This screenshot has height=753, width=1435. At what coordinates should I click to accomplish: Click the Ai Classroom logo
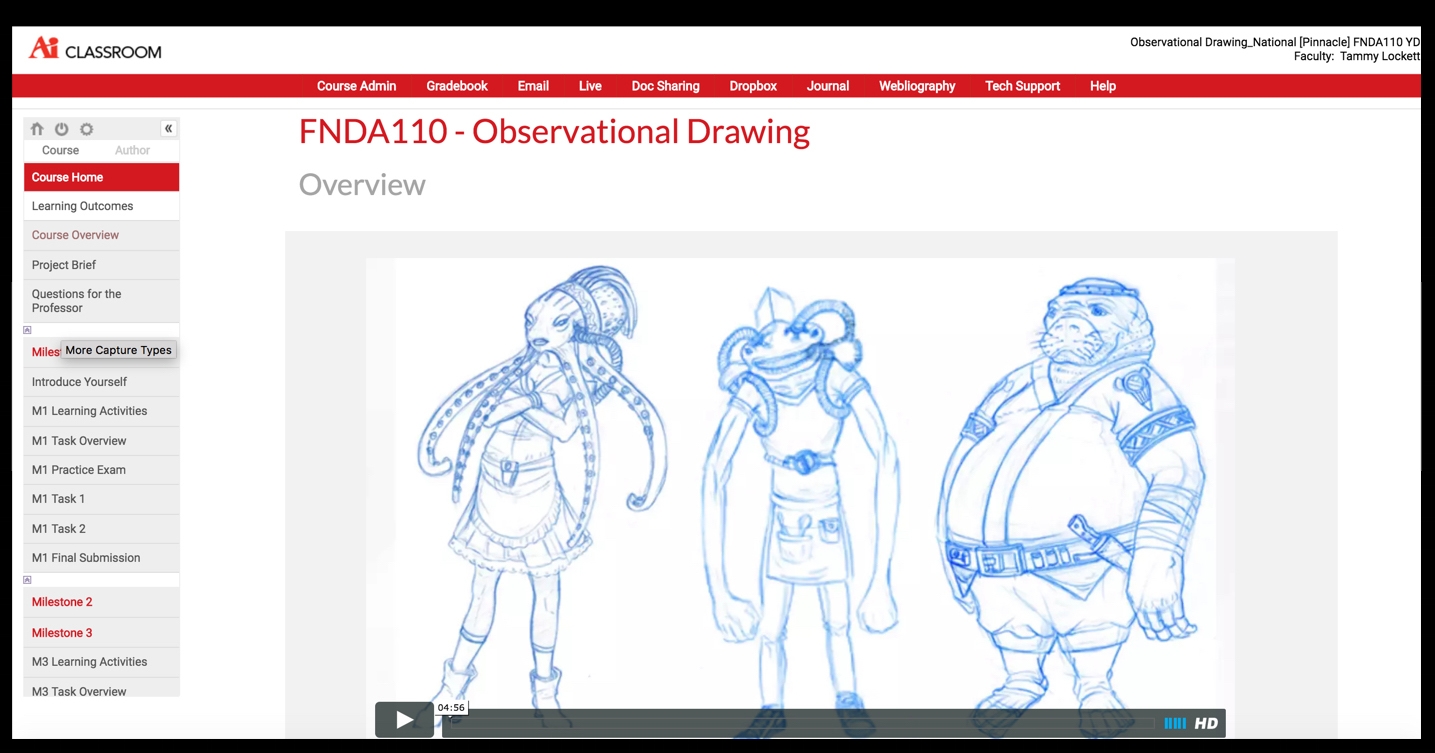[95, 49]
